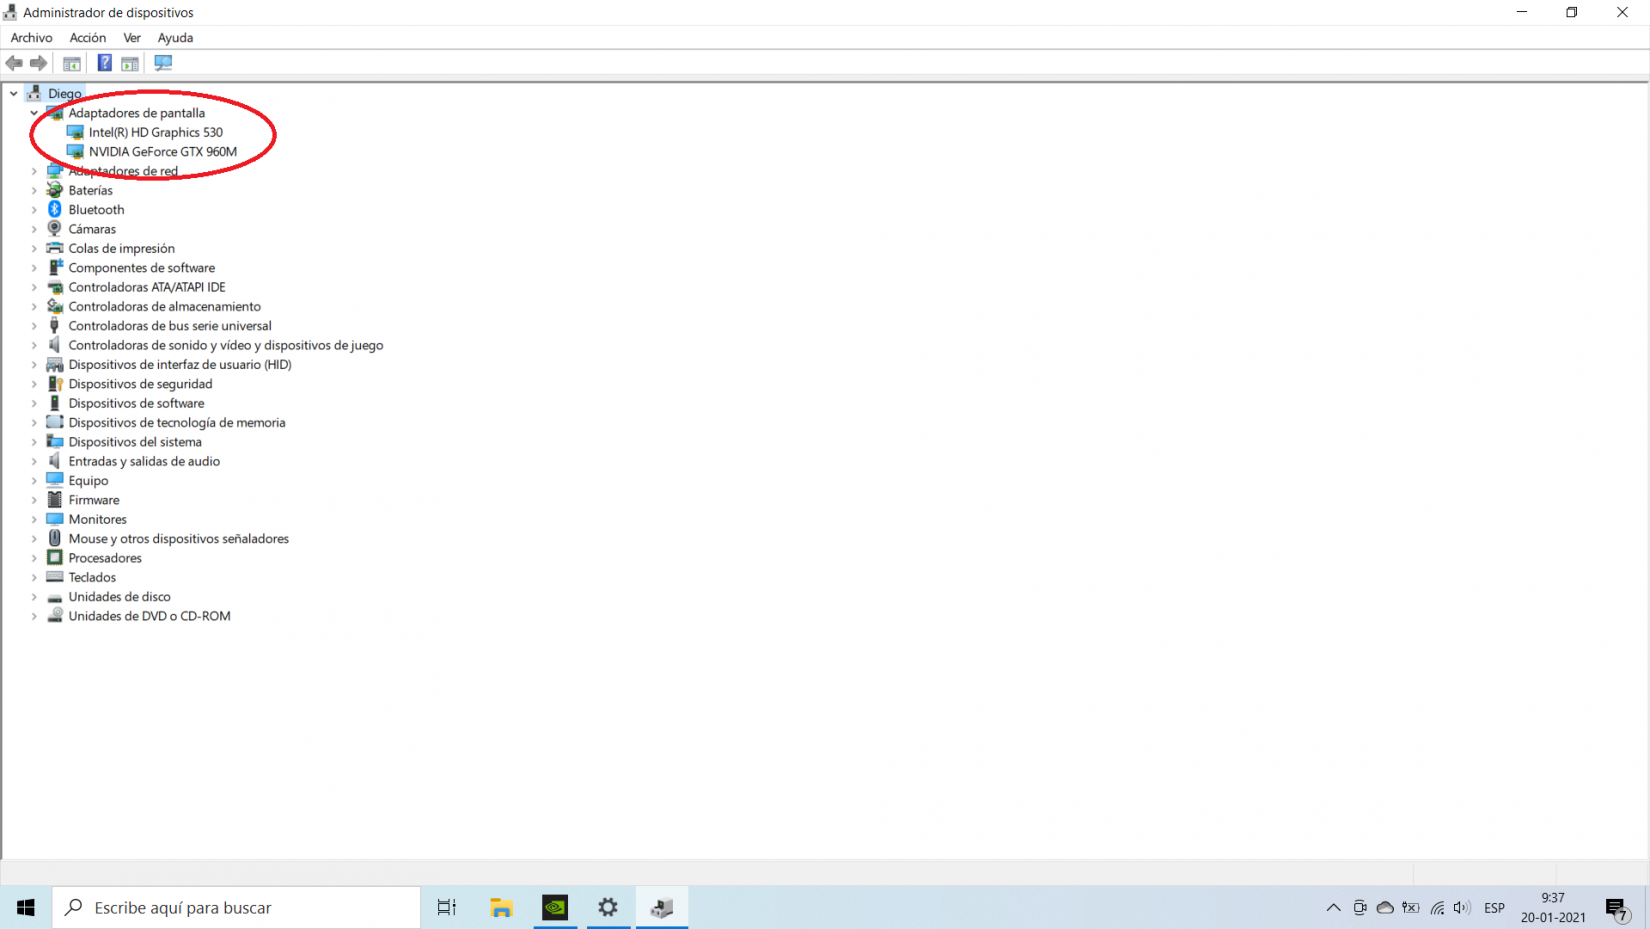
Task: Click the Bluetooth category icon
Action: click(55, 210)
